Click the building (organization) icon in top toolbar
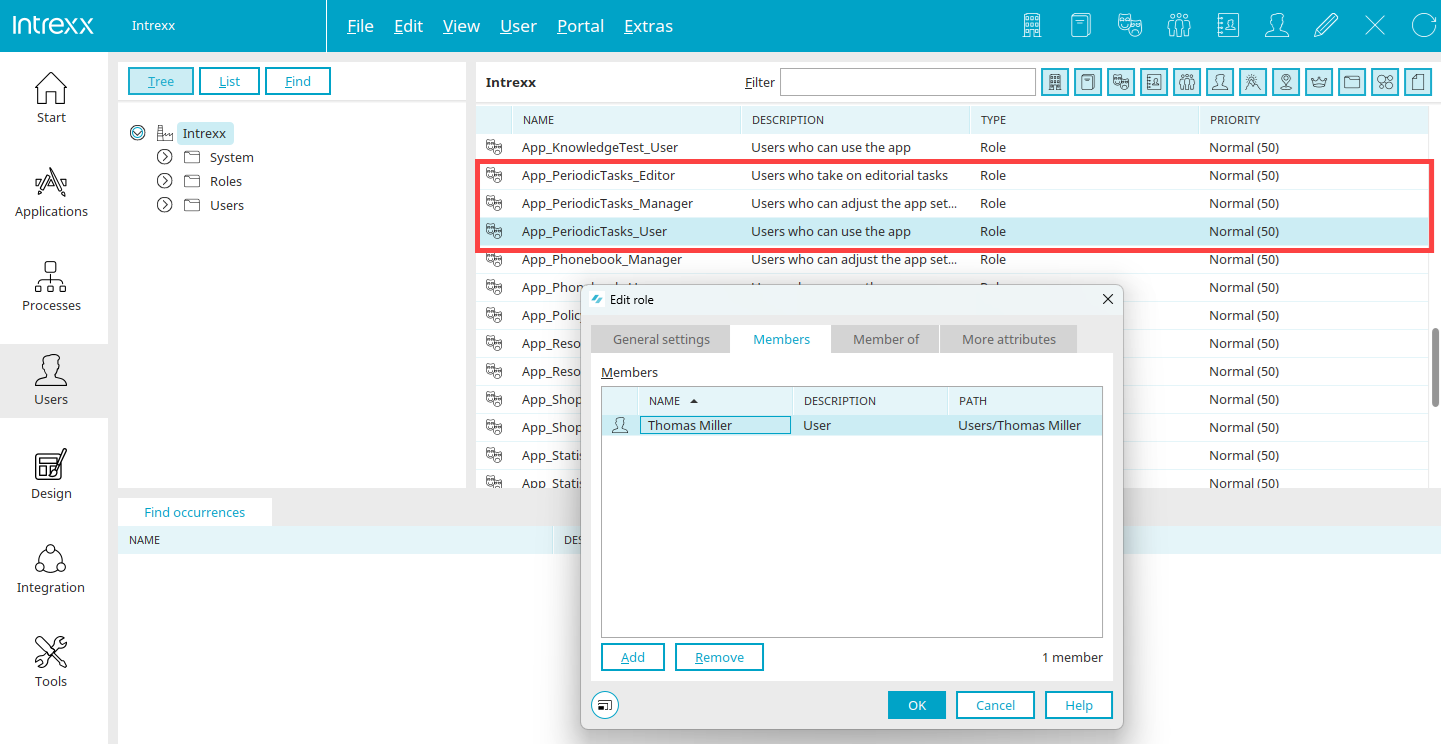This screenshot has height=744, width=1441. click(1032, 25)
